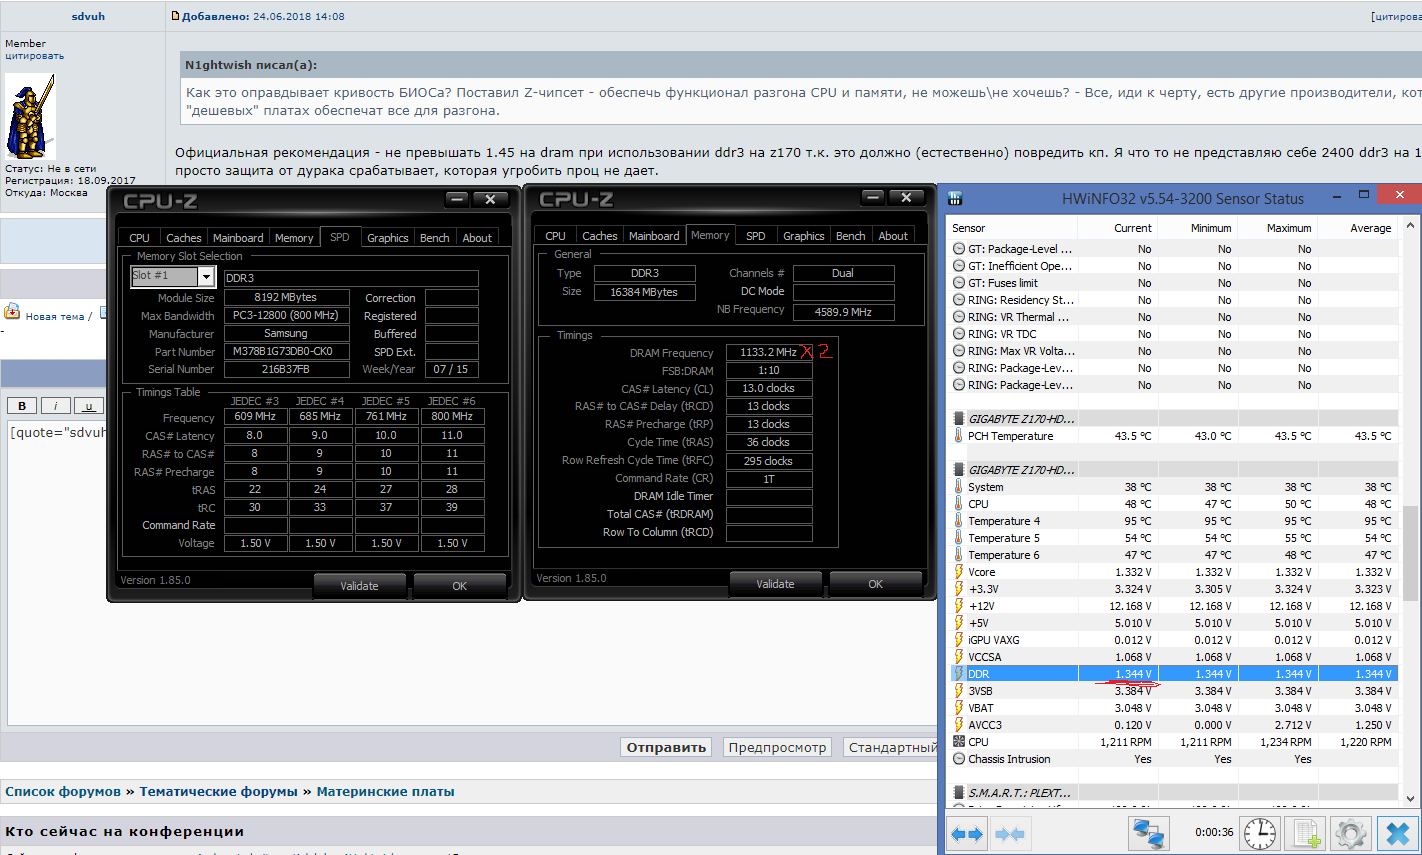
Task: Open the Материнские платы breadcrumb link
Action: tap(385, 791)
